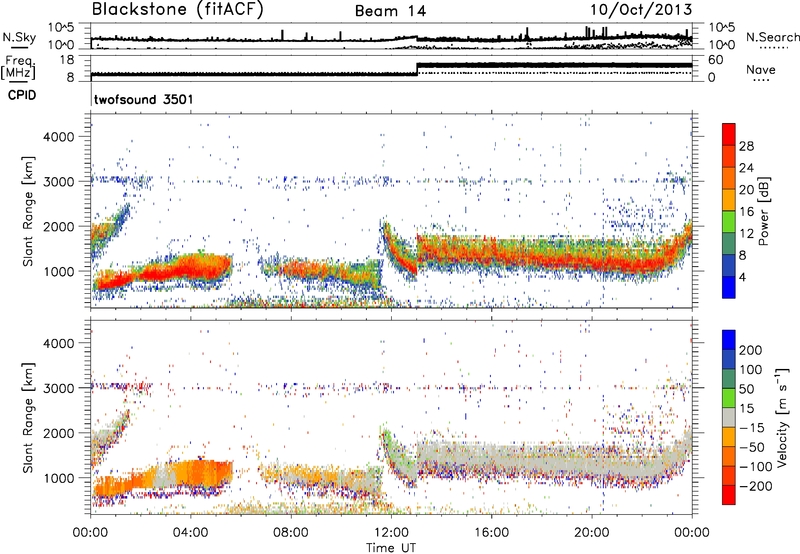Click the 1000 tick in the velocity panel

tap(58, 478)
